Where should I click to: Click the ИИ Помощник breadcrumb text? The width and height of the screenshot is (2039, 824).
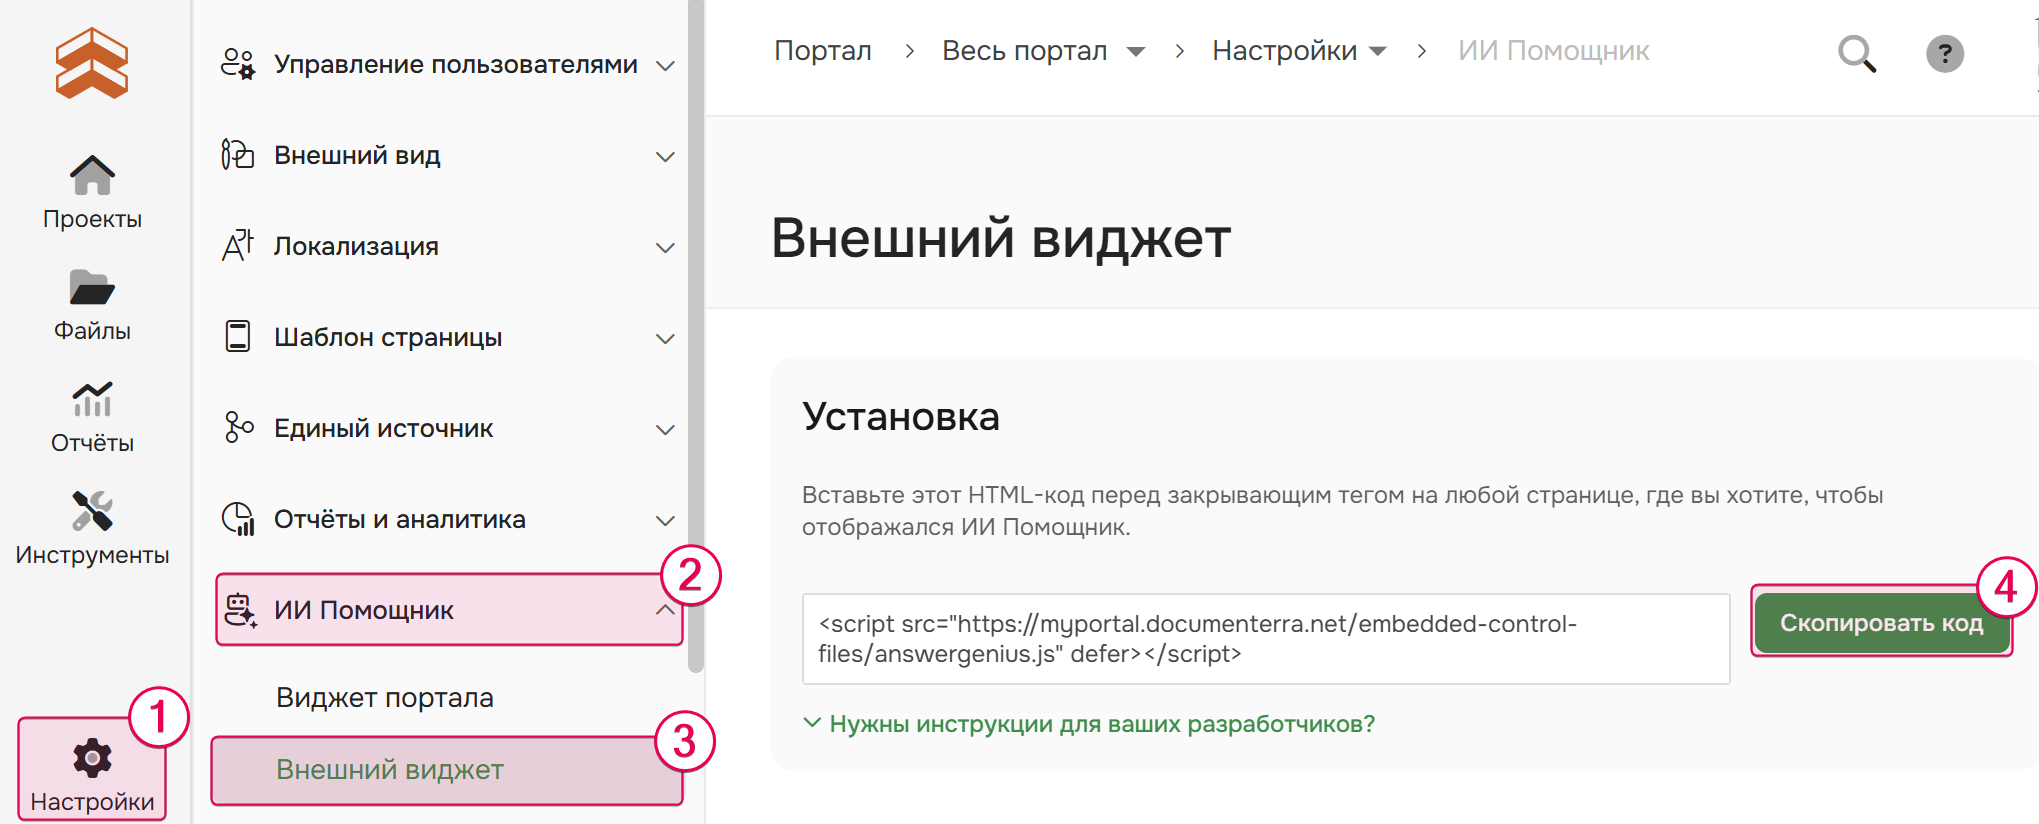coord(1554,51)
